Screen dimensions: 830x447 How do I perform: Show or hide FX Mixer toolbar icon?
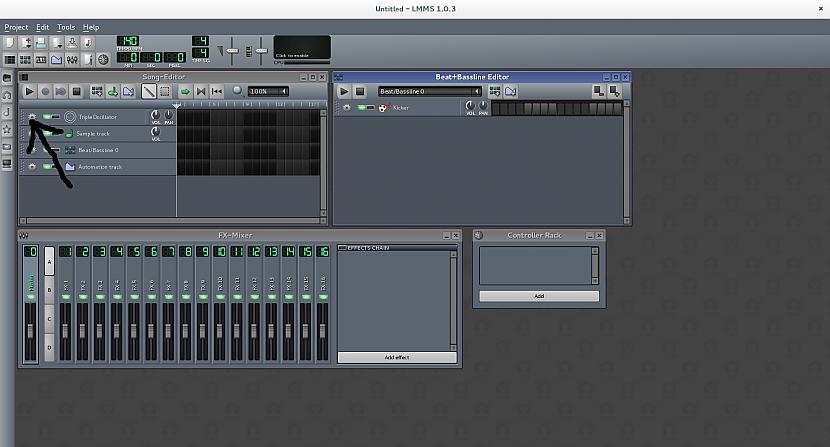72,59
